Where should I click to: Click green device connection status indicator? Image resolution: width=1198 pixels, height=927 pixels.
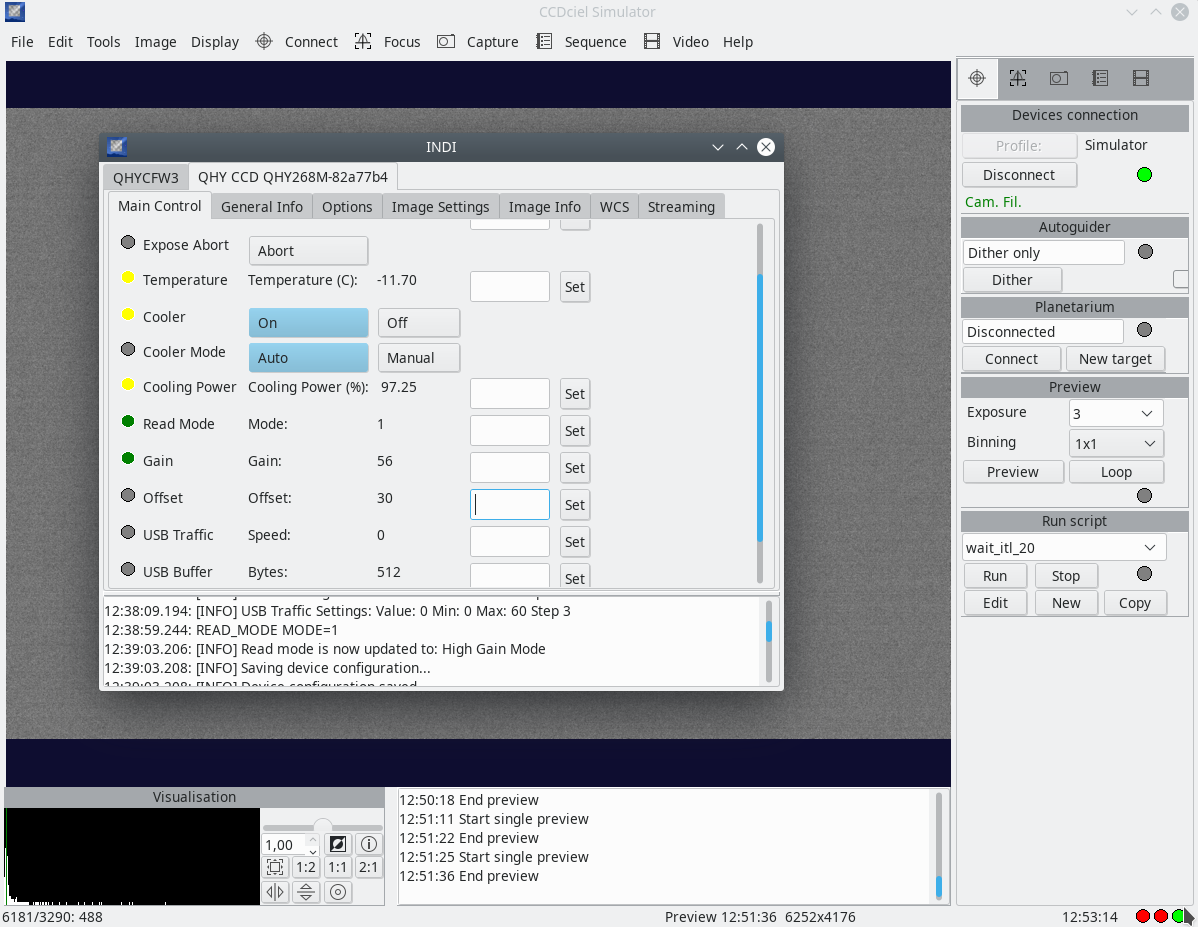1144,175
